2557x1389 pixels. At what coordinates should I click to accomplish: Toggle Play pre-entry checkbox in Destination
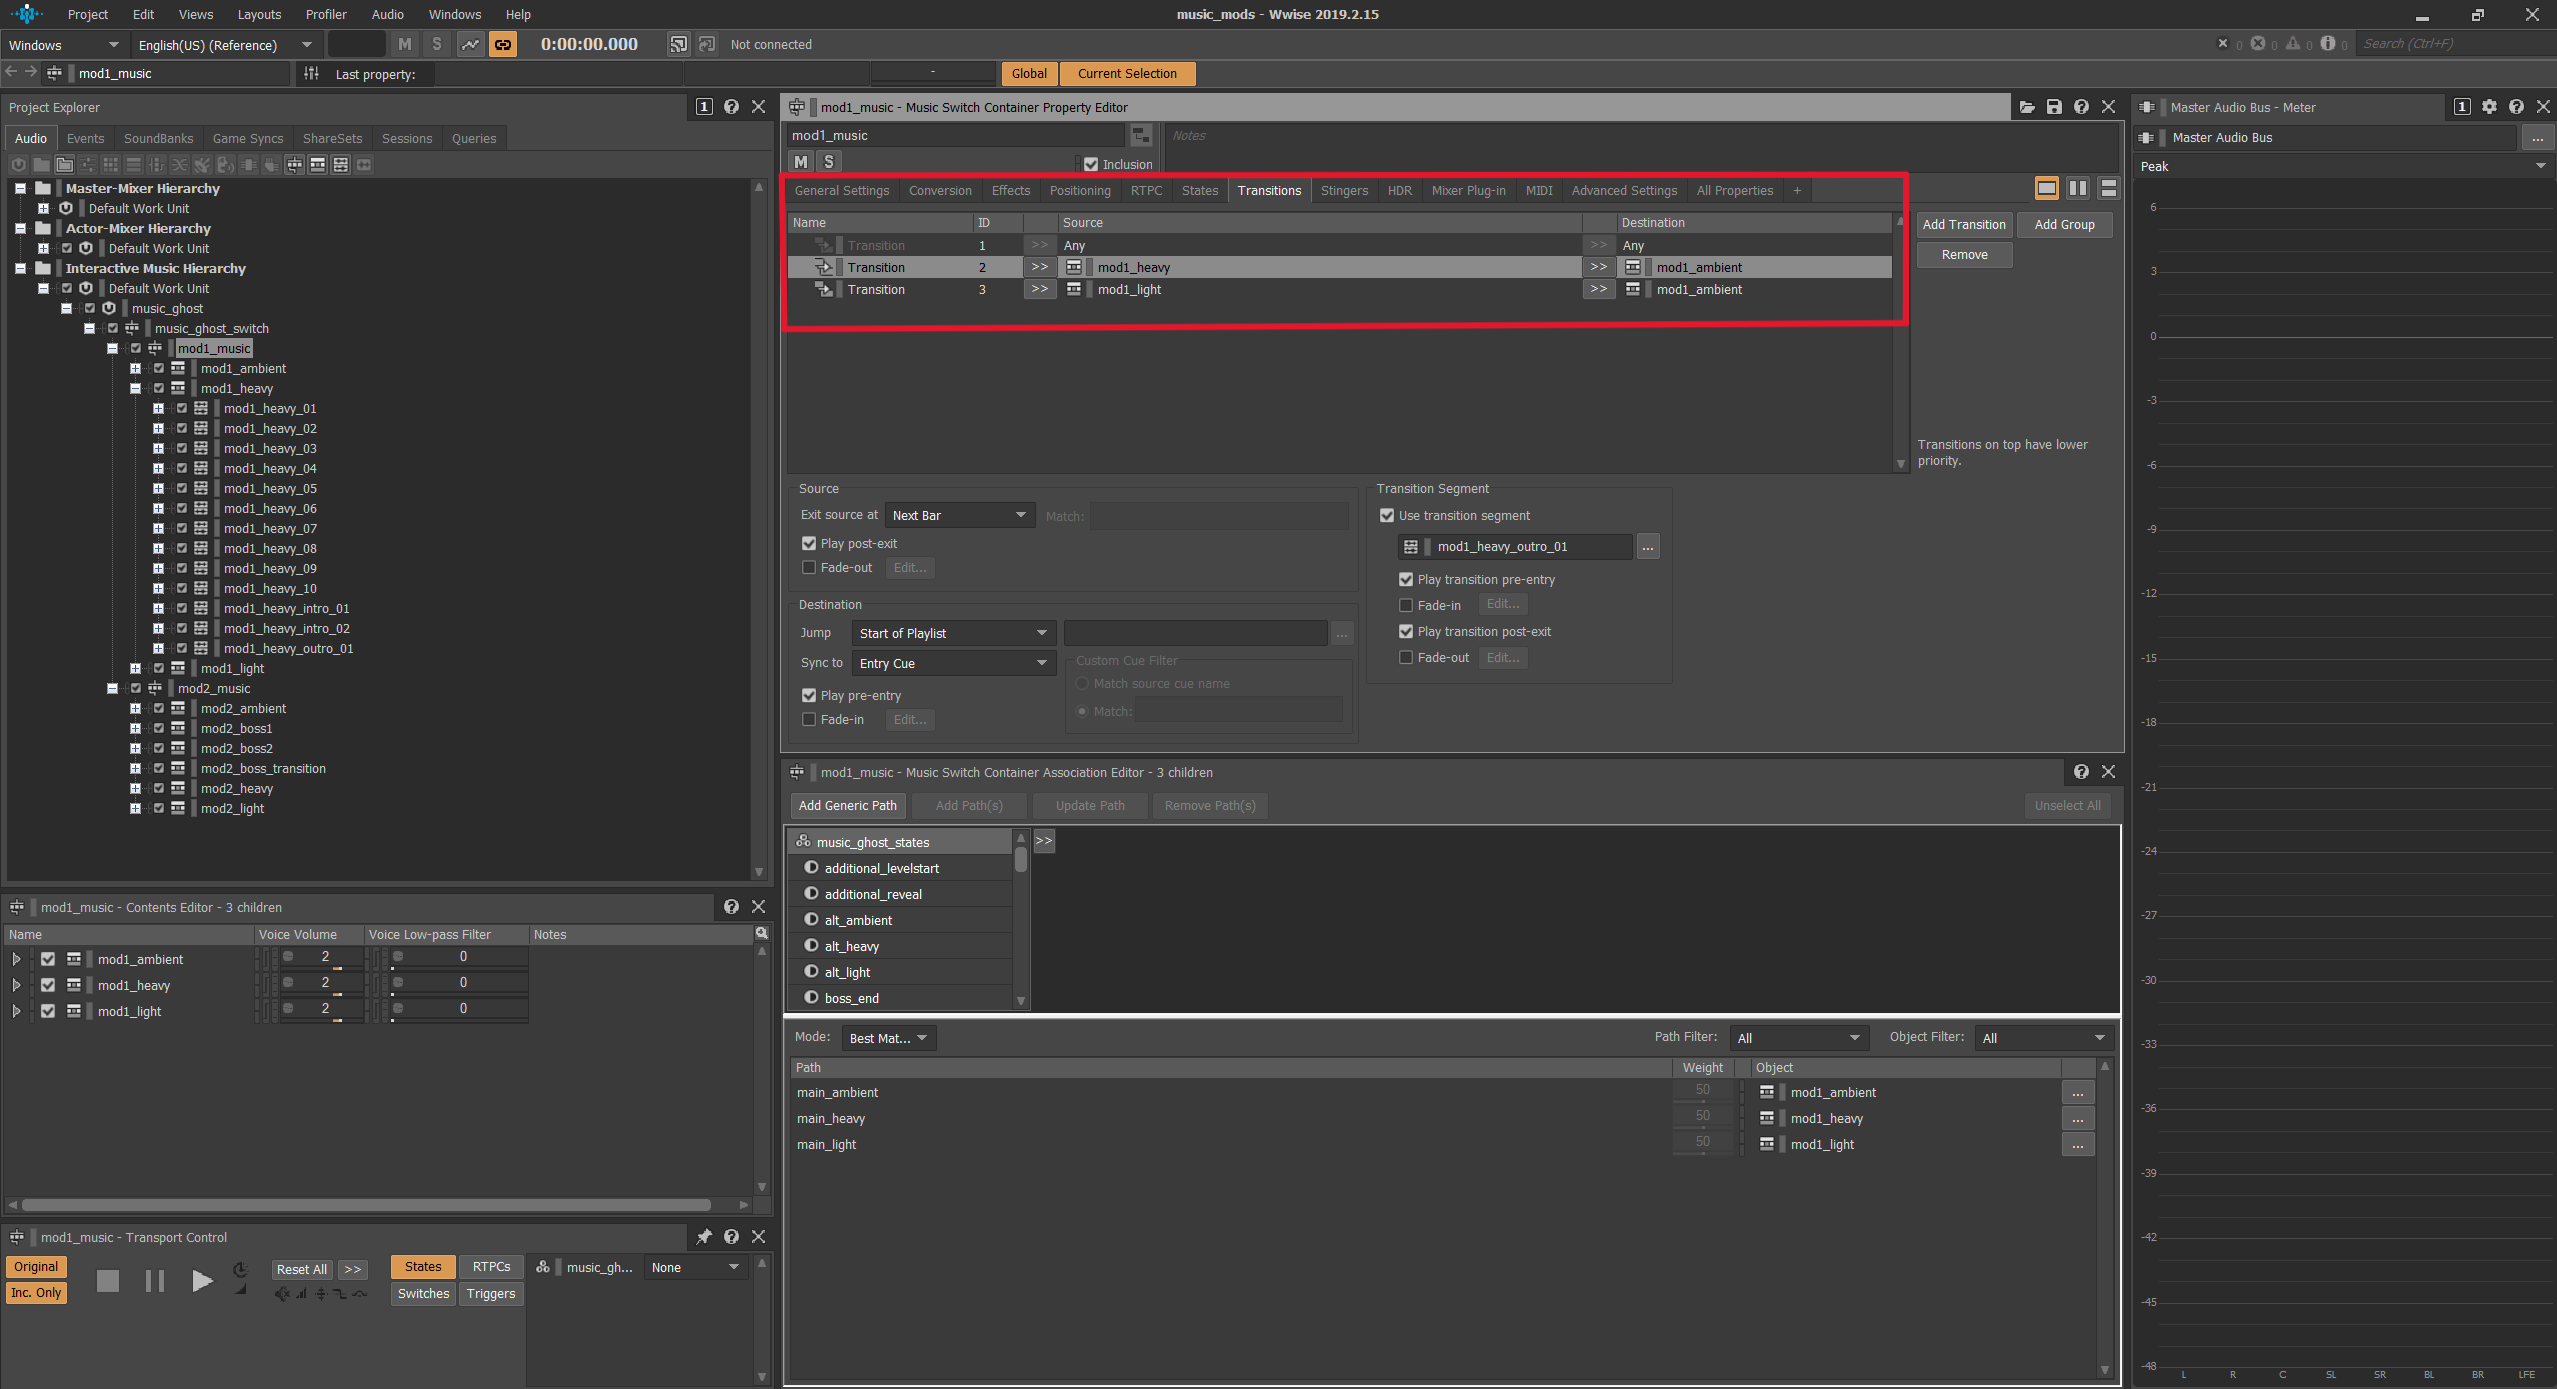click(809, 696)
